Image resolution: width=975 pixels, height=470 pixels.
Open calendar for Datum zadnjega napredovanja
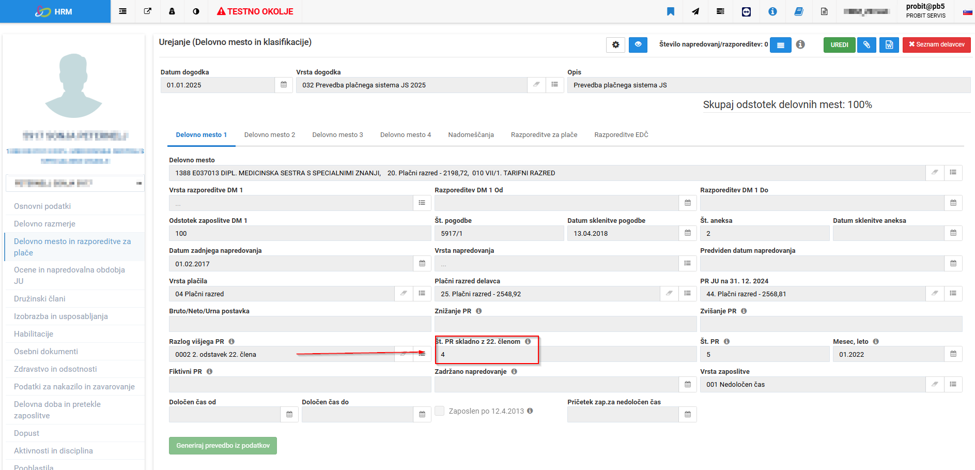tap(422, 263)
